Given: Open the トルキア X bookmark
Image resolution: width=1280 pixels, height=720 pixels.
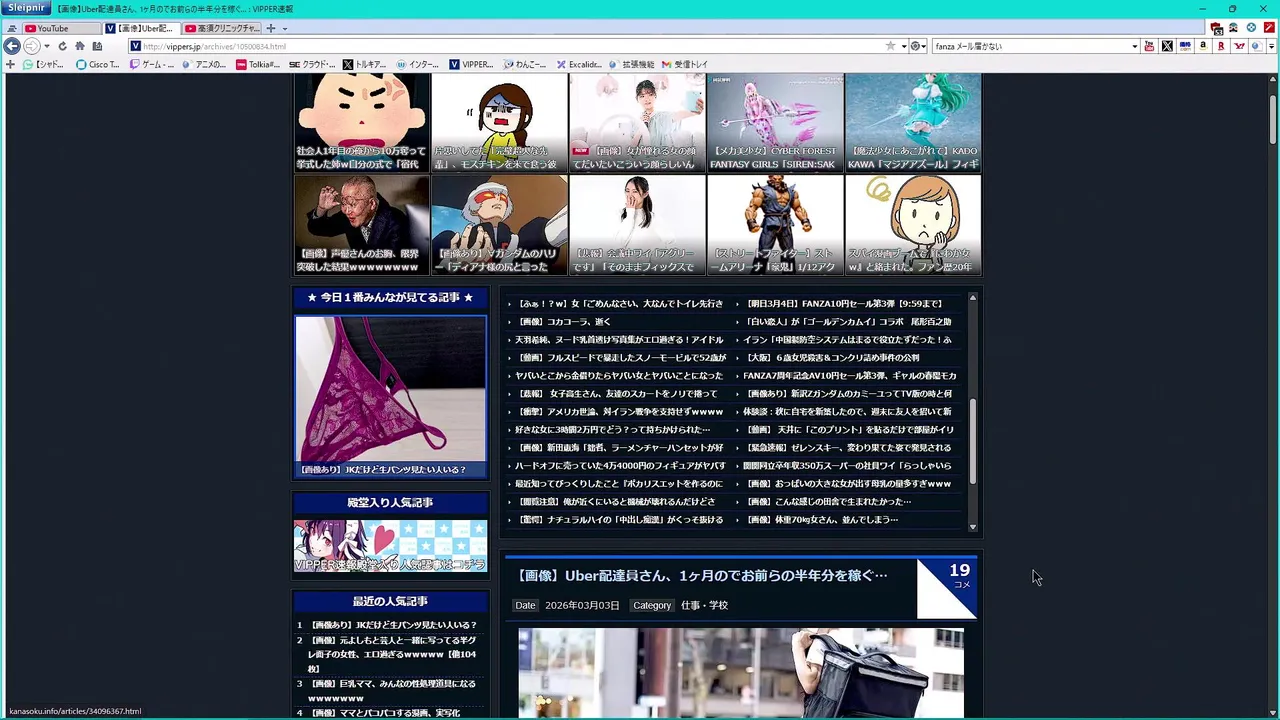Looking at the screenshot, I should point(365,64).
